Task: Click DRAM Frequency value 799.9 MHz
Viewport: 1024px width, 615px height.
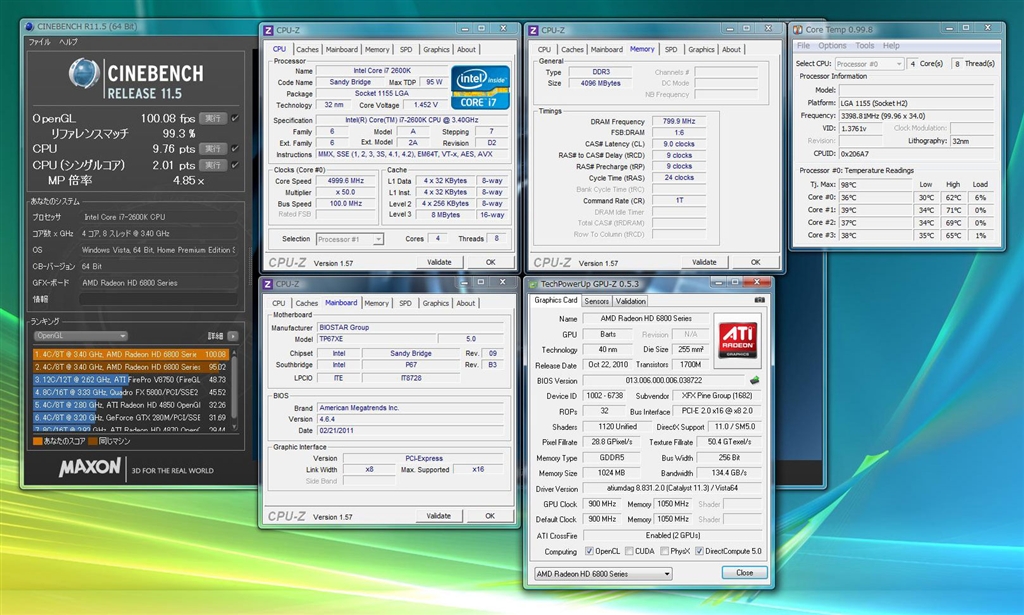Action: coord(679,121)
